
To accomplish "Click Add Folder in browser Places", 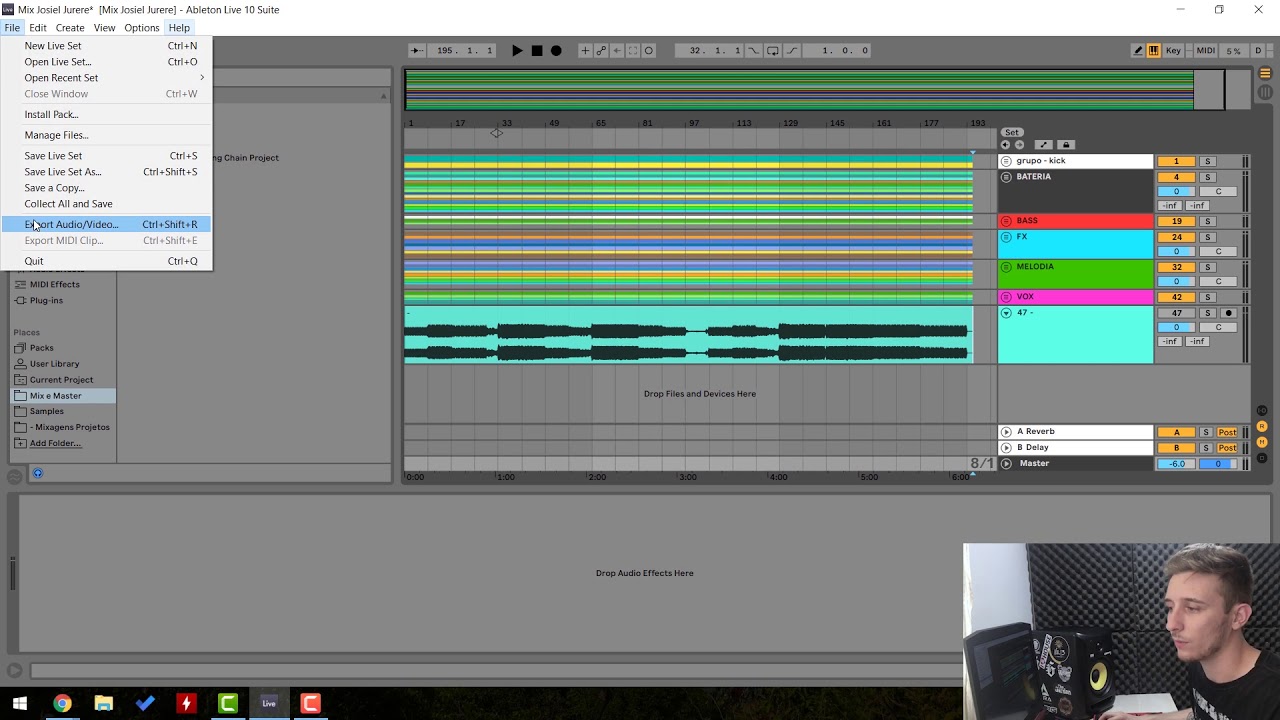I will pos(55,443).
